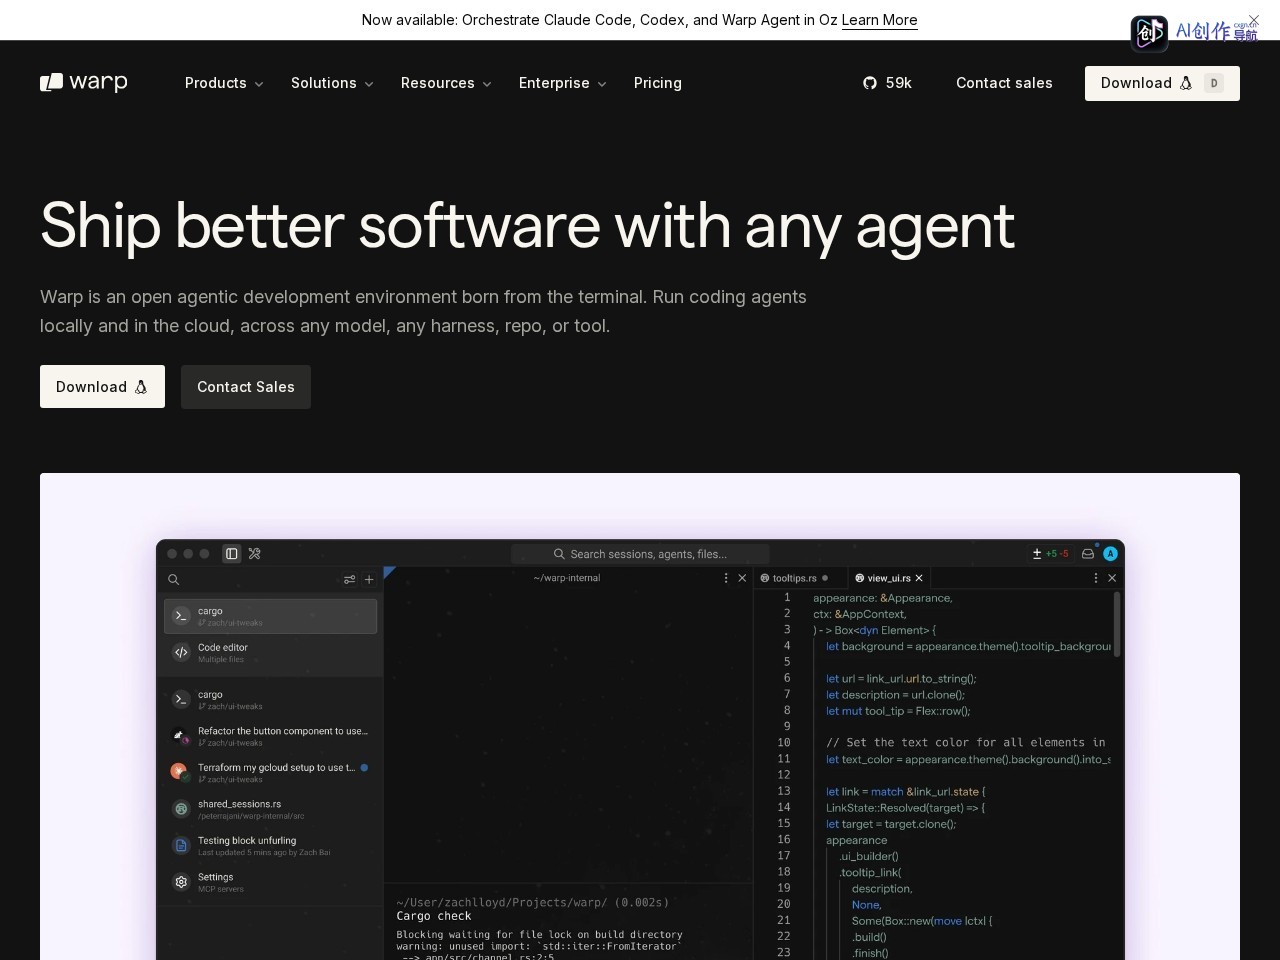The height and width of the screenshot is (960, 1280).
Task: Select the cargo session beneath Code editor
Action: [x=270, y=700]
